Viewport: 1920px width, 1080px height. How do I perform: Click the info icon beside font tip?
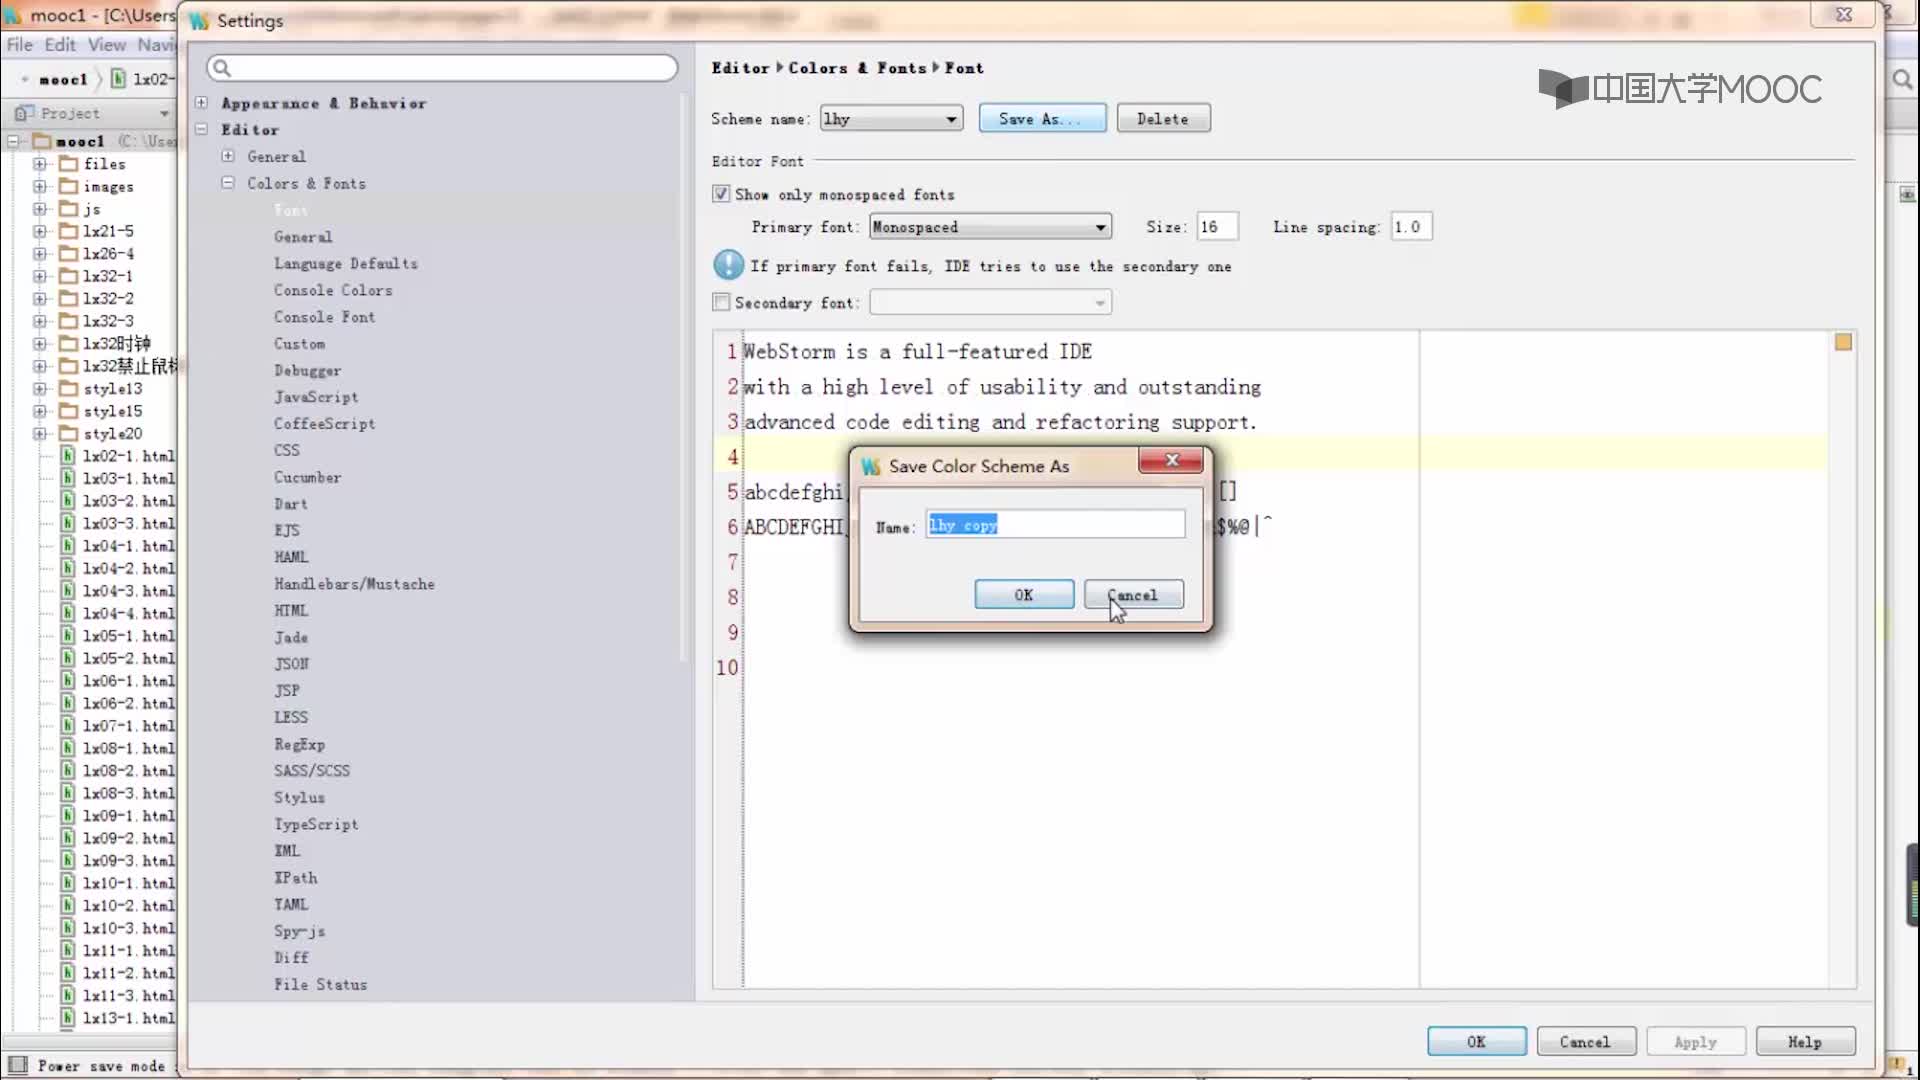728,265
